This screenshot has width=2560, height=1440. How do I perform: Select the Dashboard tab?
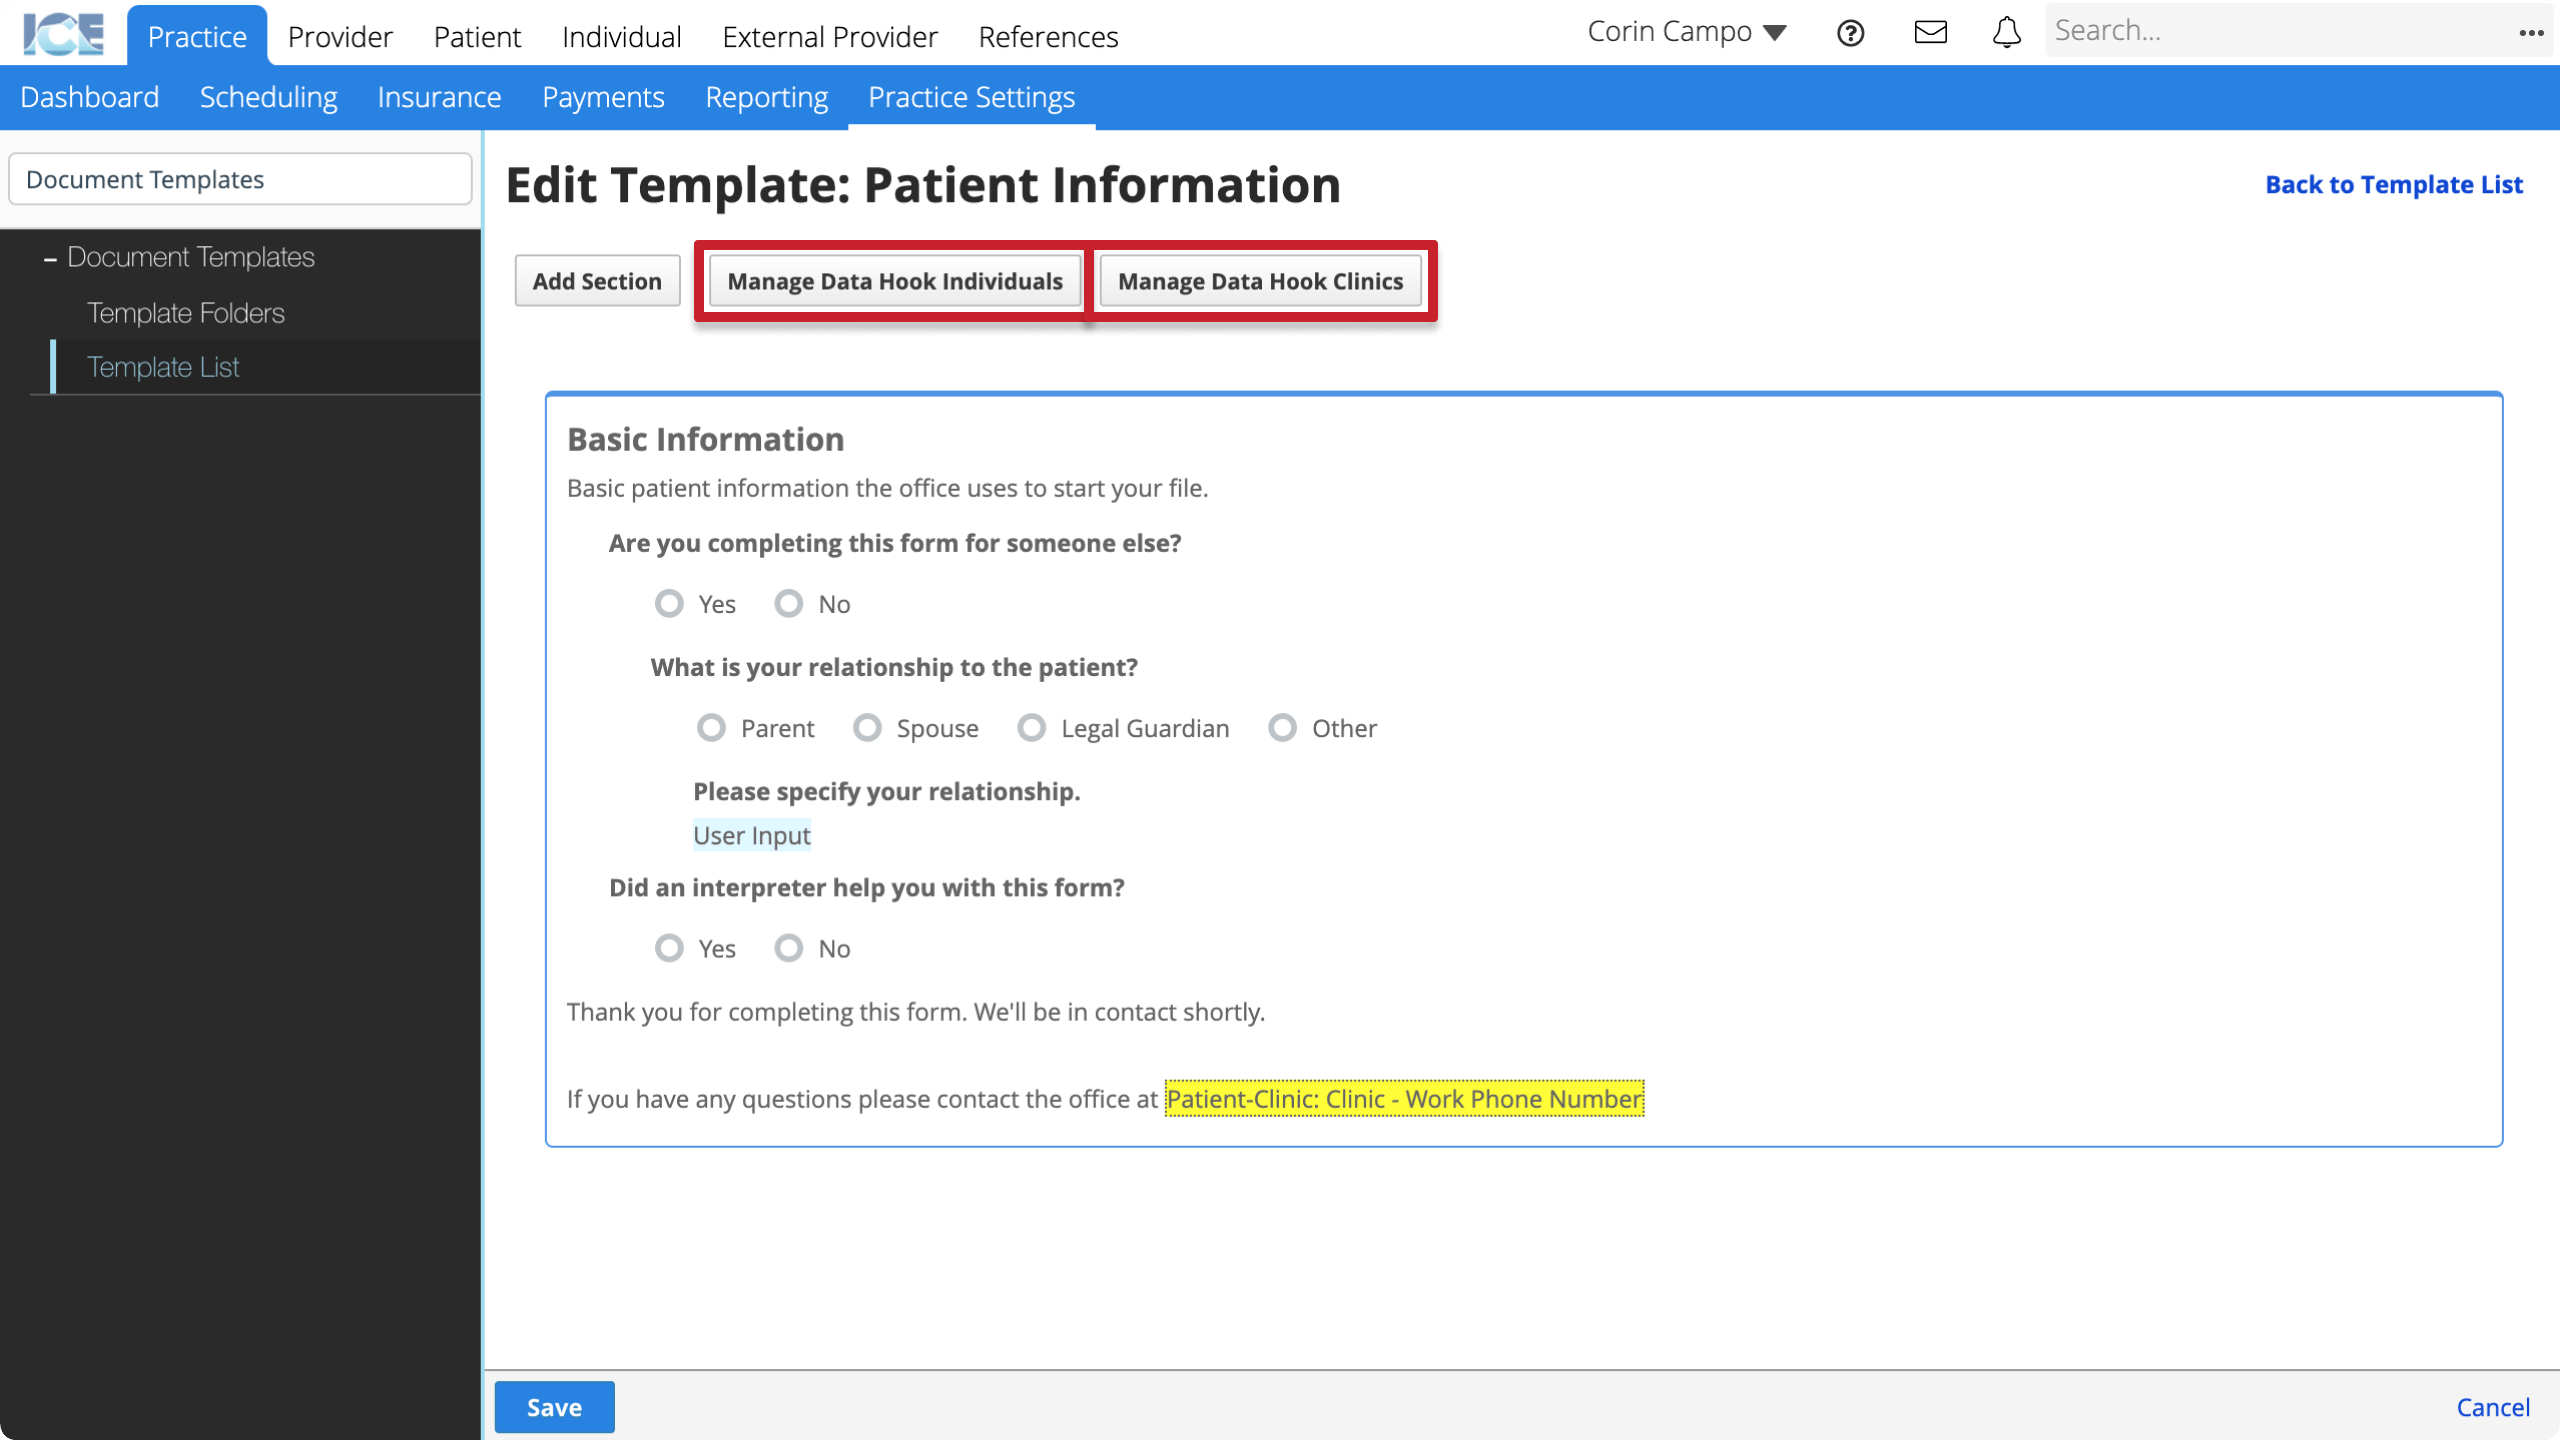pos(90,97)
